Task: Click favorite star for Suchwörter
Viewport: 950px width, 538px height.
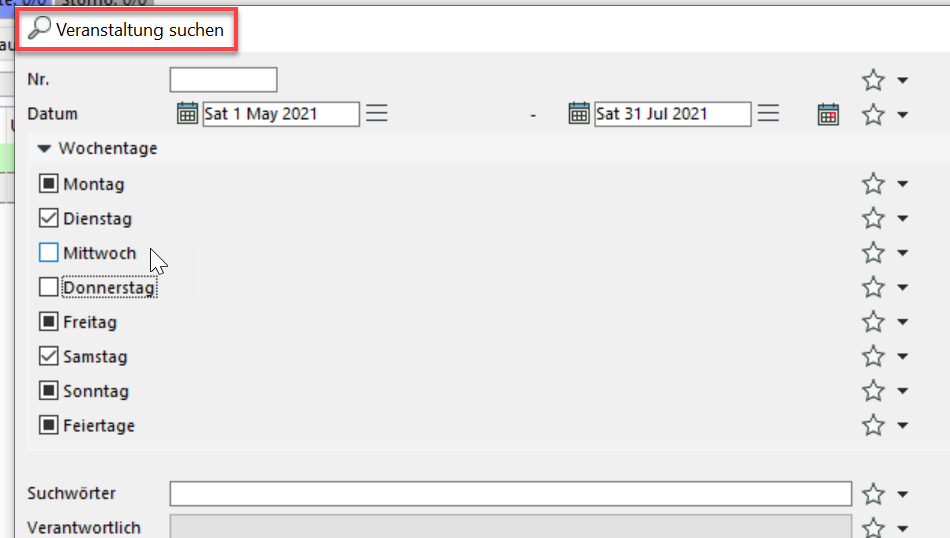Action: point(873,494)
